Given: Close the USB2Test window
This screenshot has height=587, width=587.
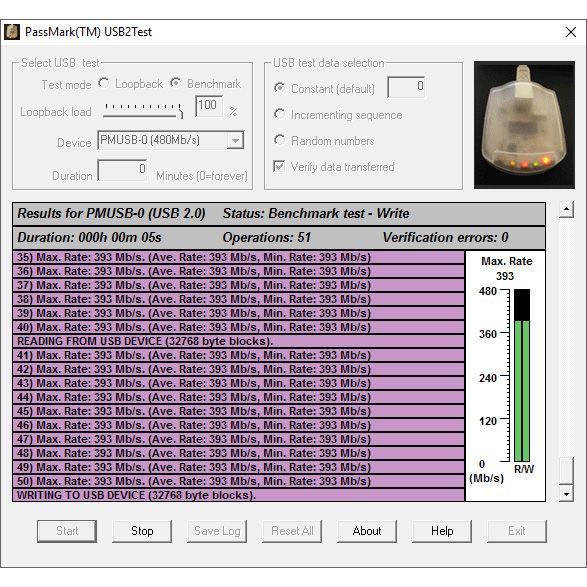Looking at the screenshot, I should (571, 32).
